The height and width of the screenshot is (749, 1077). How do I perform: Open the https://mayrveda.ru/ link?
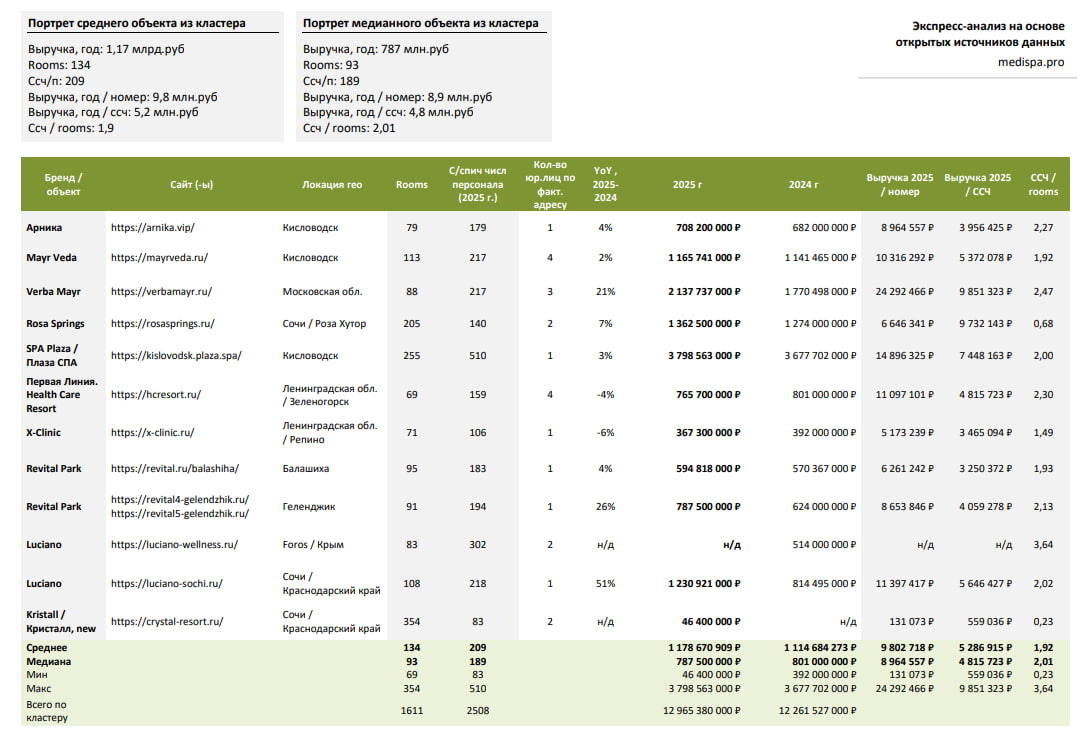pyautogui.click(x=159, y=258)
